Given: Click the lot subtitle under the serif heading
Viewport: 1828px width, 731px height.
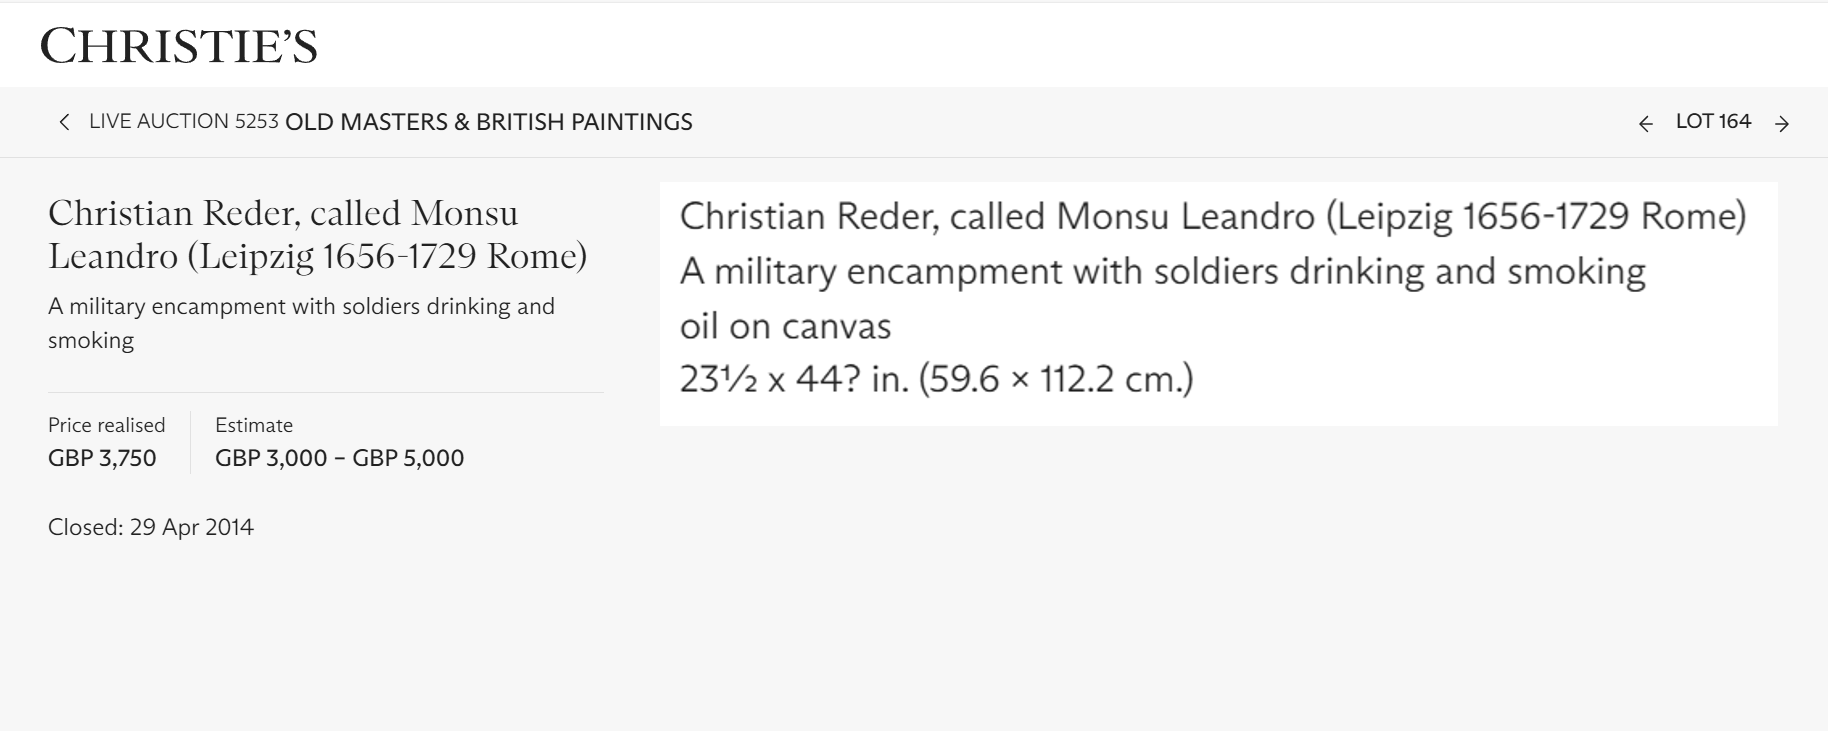Looking at the screenshot, I should tap(301, 323).
